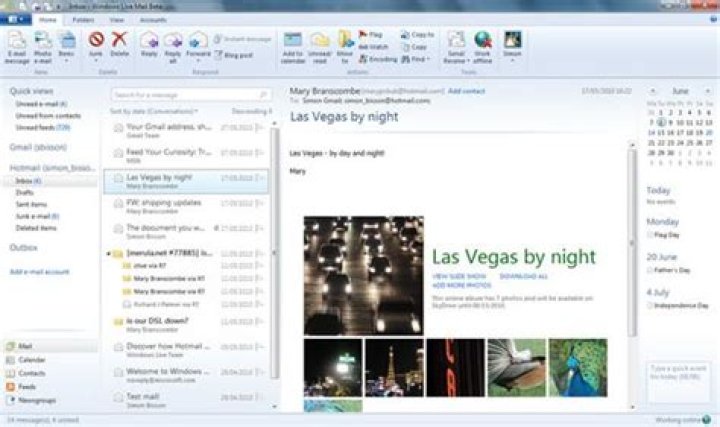Open the Items dropdown in New group
720x427 pixels.
tap(66, 47)
